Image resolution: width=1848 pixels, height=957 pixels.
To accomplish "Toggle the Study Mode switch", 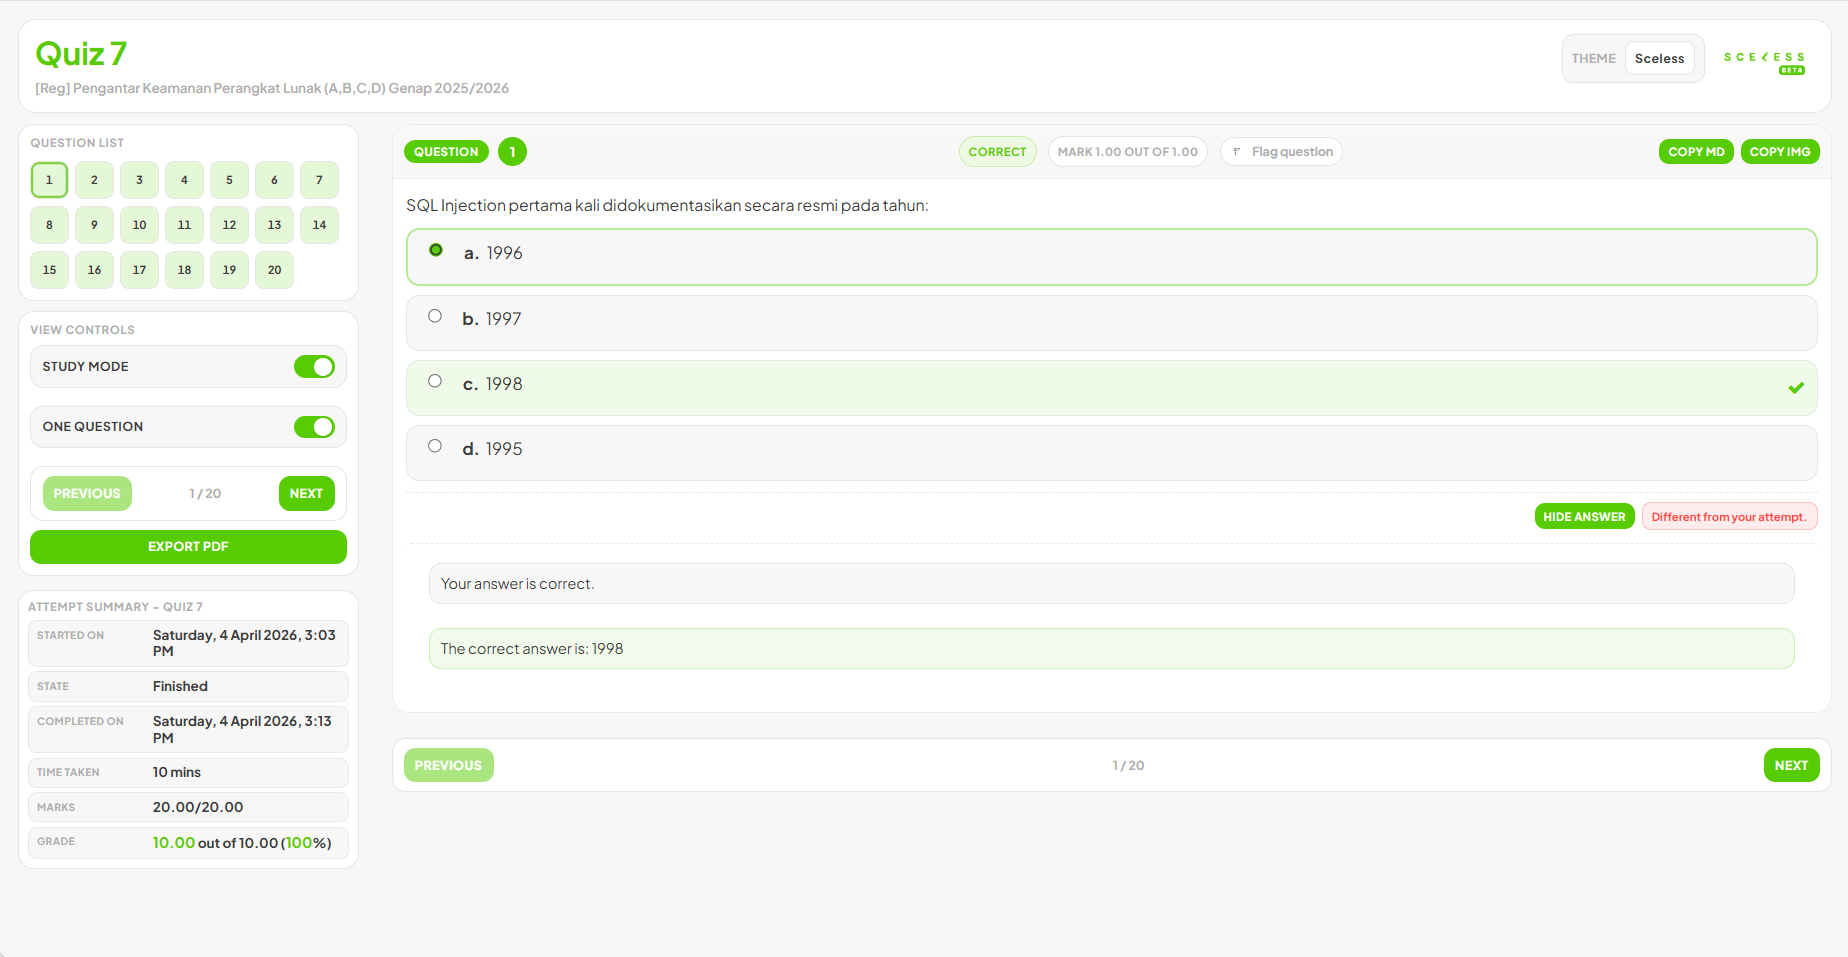I will (x=314, y=367).
